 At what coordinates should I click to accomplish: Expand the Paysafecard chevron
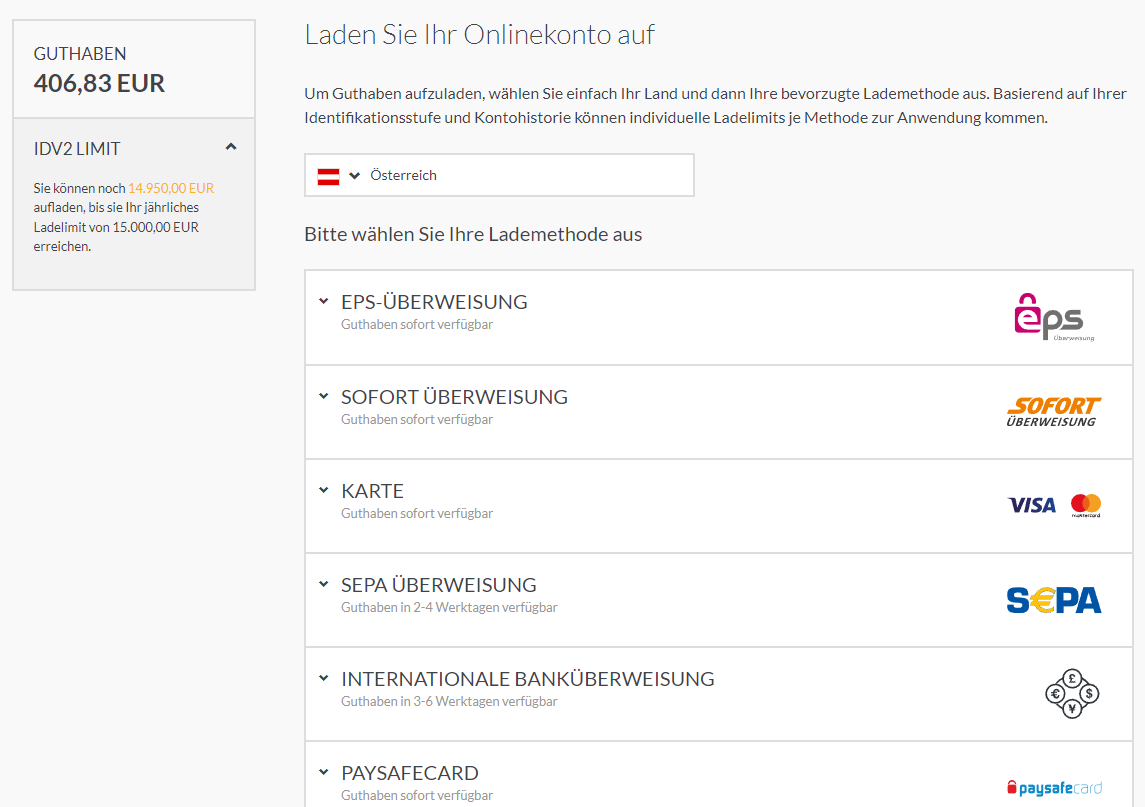tap(323, 772)
